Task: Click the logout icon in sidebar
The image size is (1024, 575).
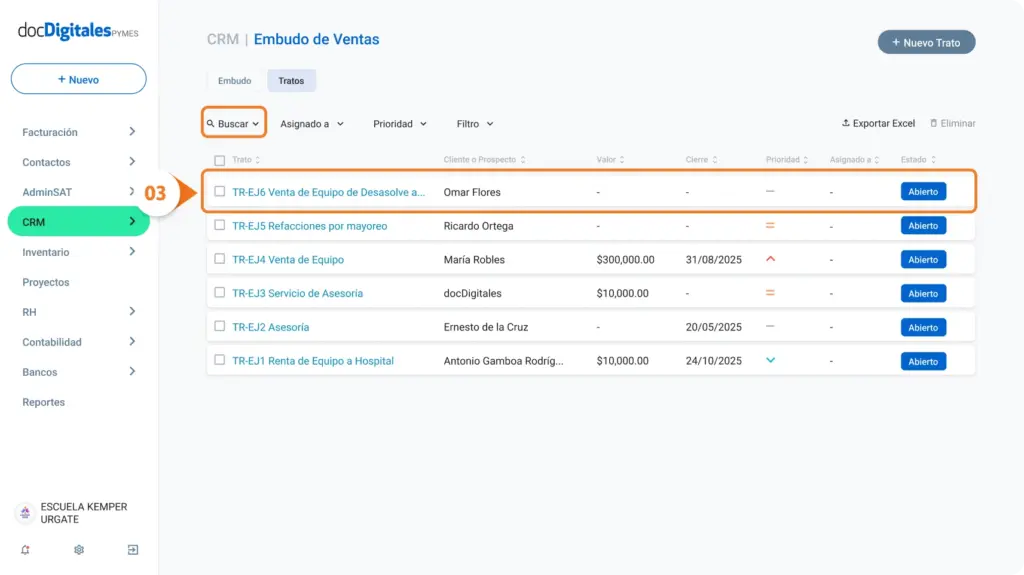Action: click(x=133, y=550)
